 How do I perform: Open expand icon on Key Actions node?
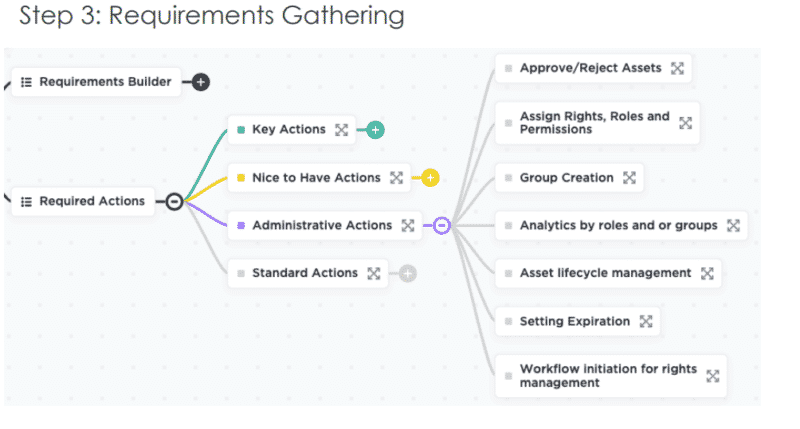click(342, 129)
